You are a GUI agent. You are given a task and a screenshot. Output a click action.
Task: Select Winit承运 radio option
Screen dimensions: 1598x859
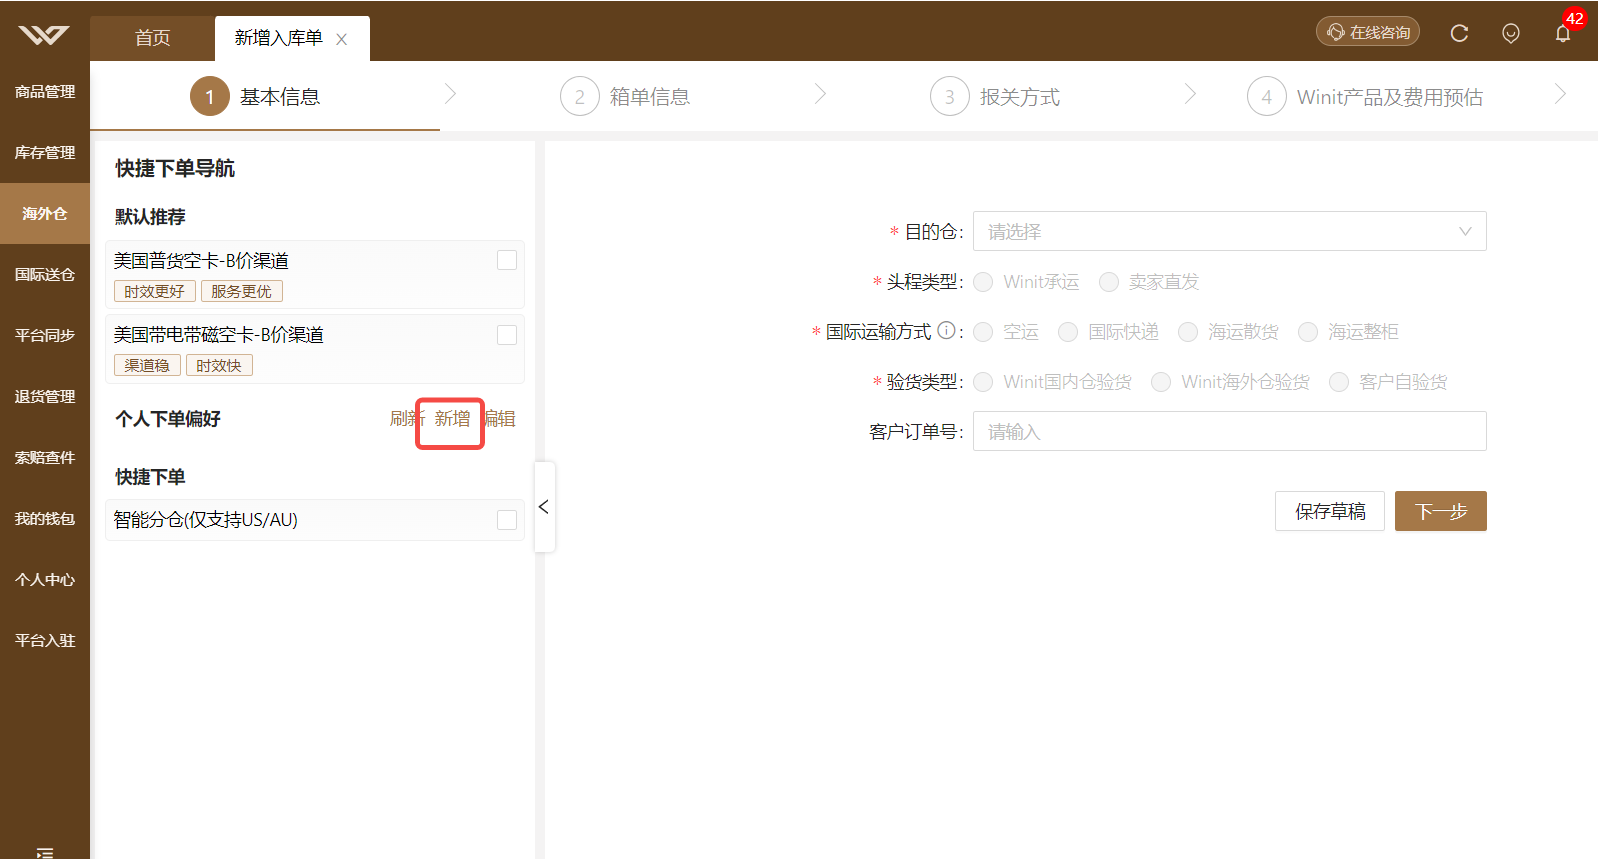point(983,282)
